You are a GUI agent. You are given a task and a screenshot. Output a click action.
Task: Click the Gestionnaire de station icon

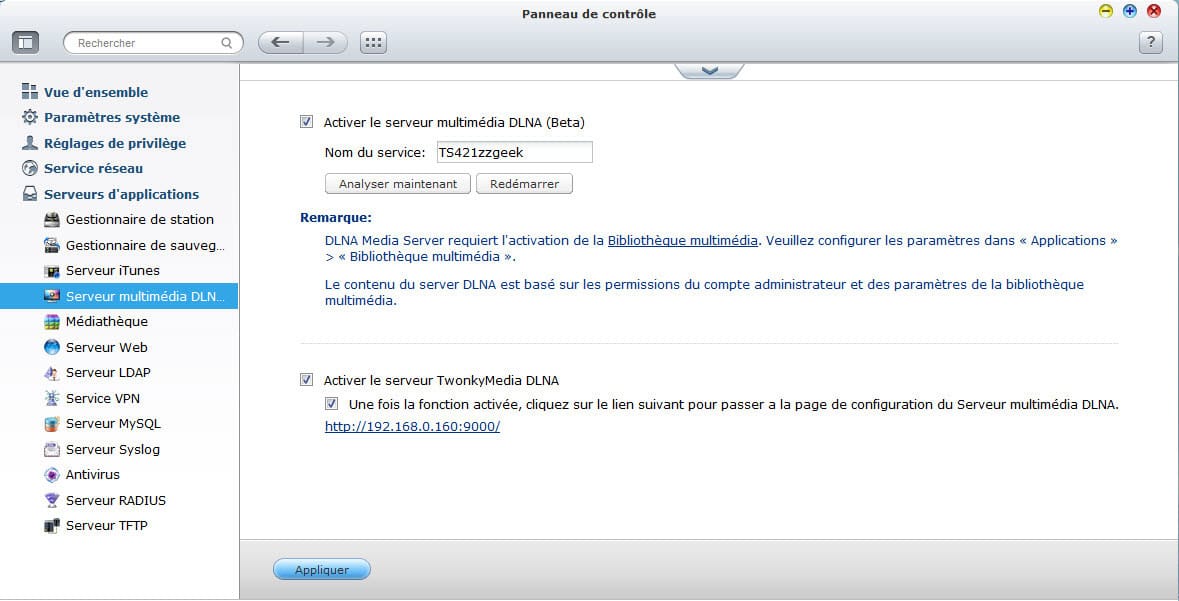pyautogui.click(x=52, y=220)
